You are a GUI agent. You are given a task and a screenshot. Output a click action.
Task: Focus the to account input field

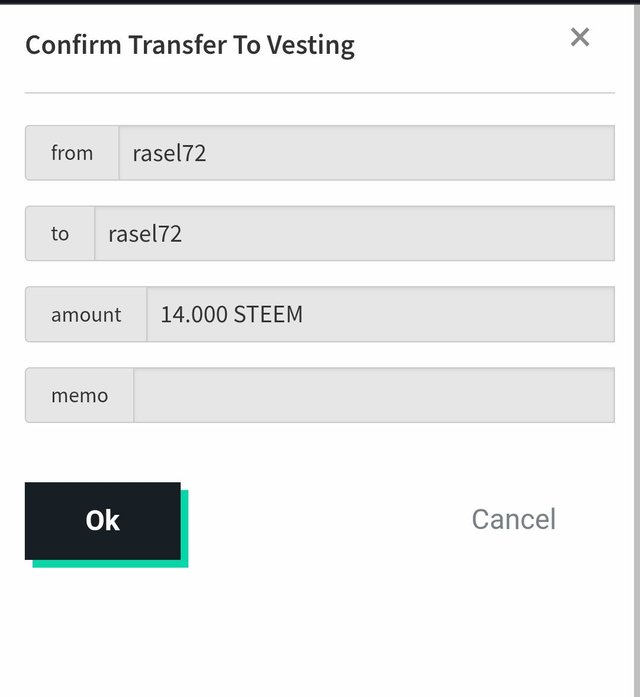coord(355,233)
